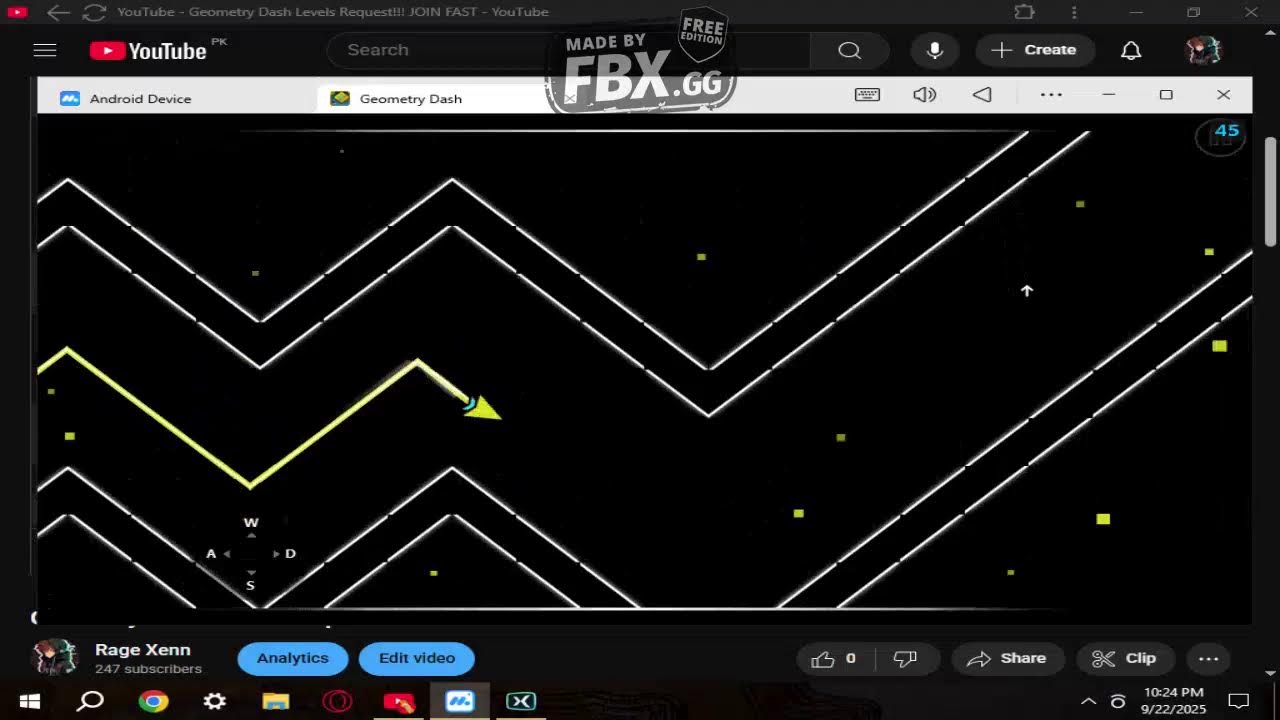Viewport: 1280px width, 720px height.
Task: Open the highlighted blue emulator taskbar icon
Action: pyautogui.click(x=460, y=701)
